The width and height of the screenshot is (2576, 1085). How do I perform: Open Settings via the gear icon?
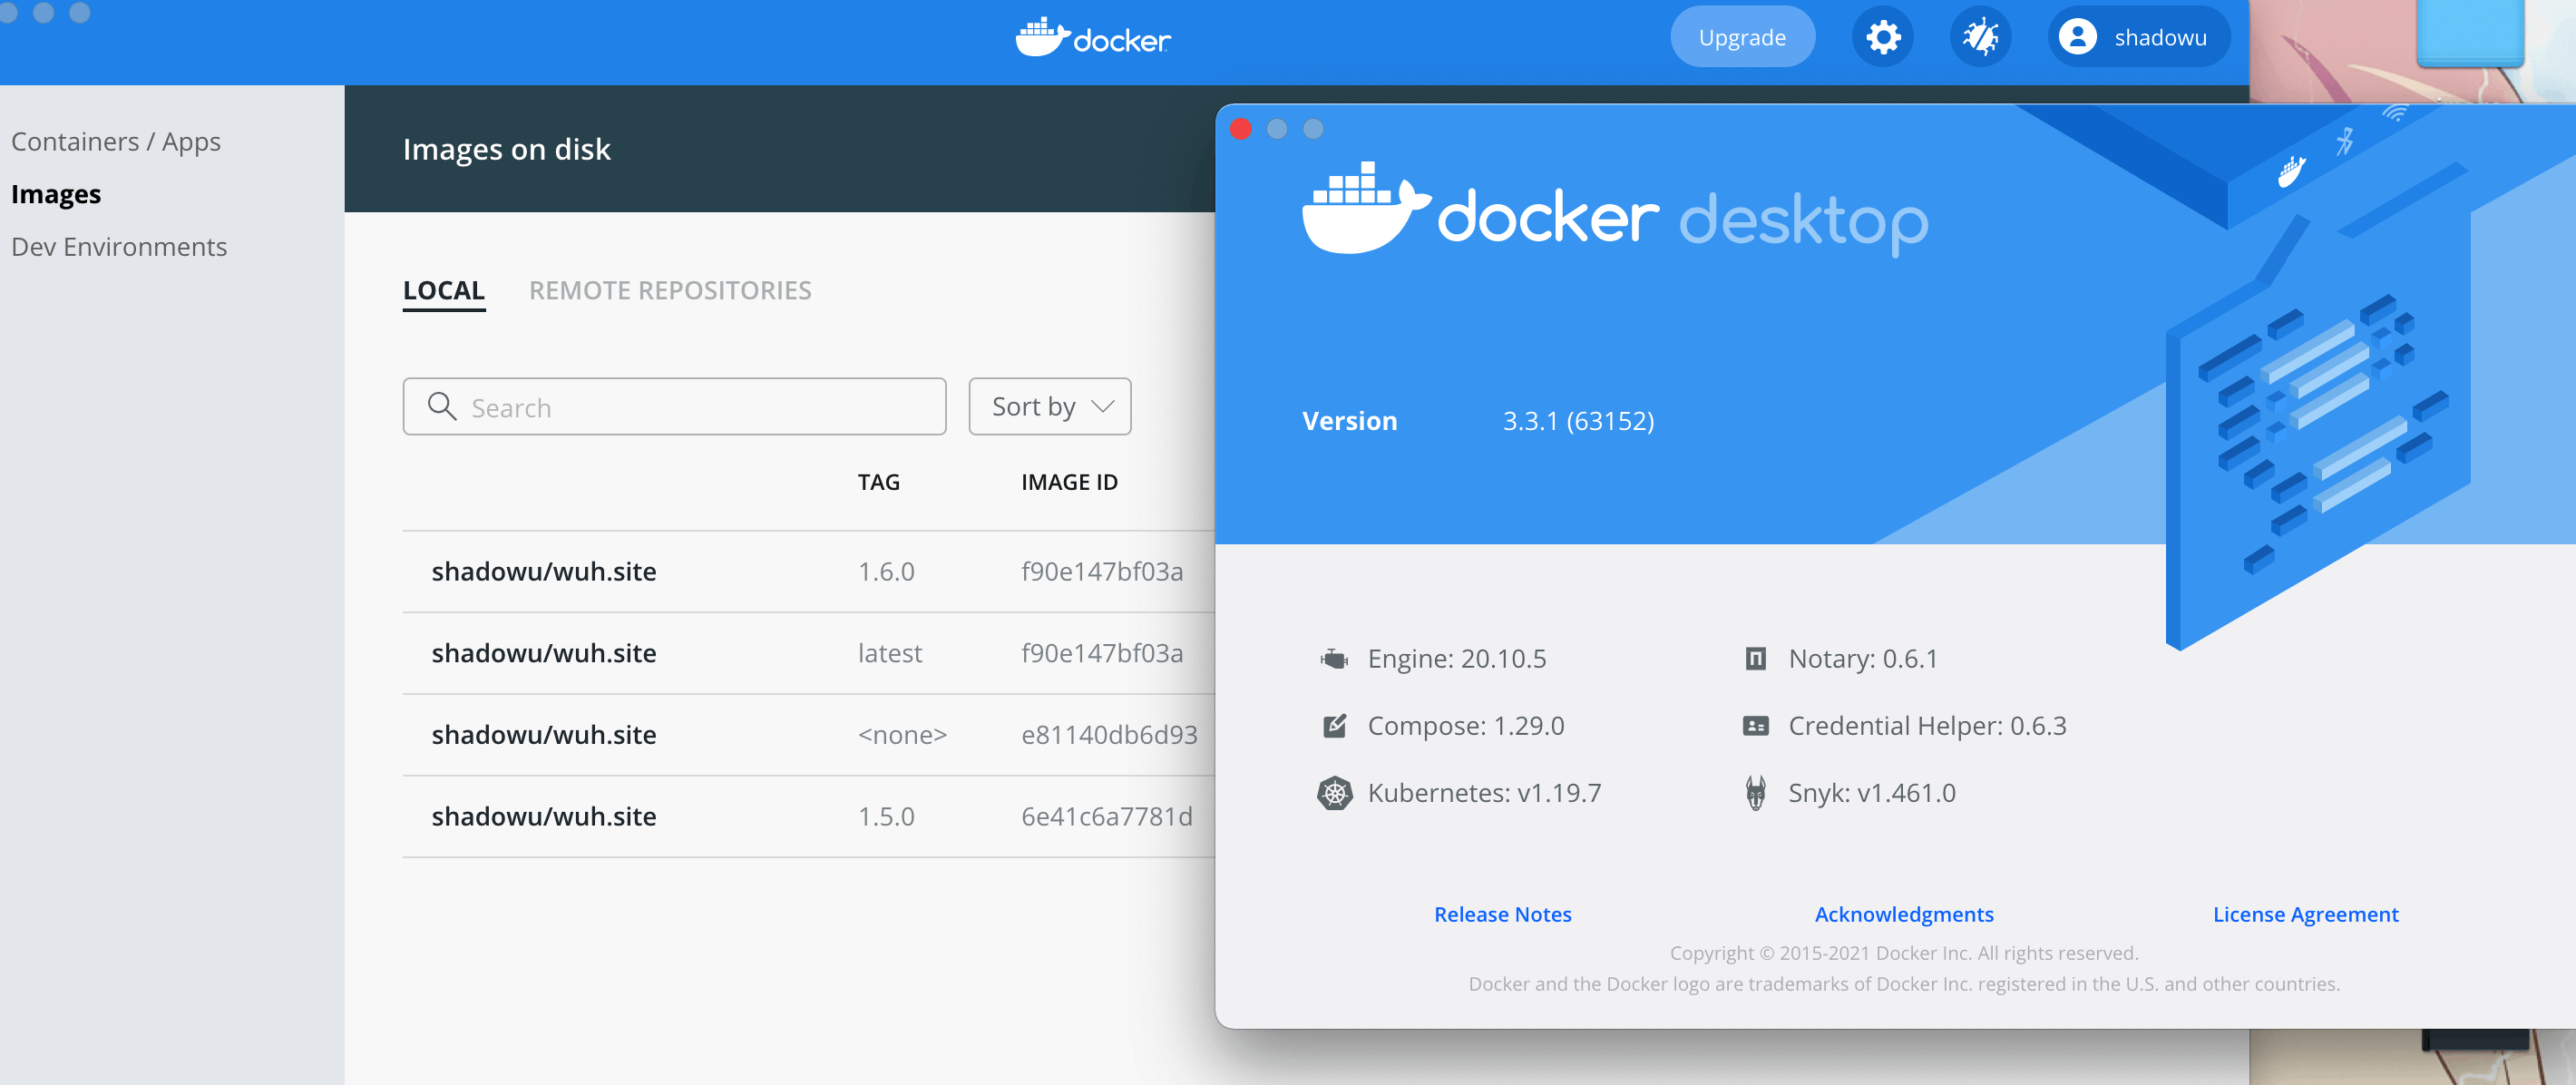click(x=1883, y=38)
